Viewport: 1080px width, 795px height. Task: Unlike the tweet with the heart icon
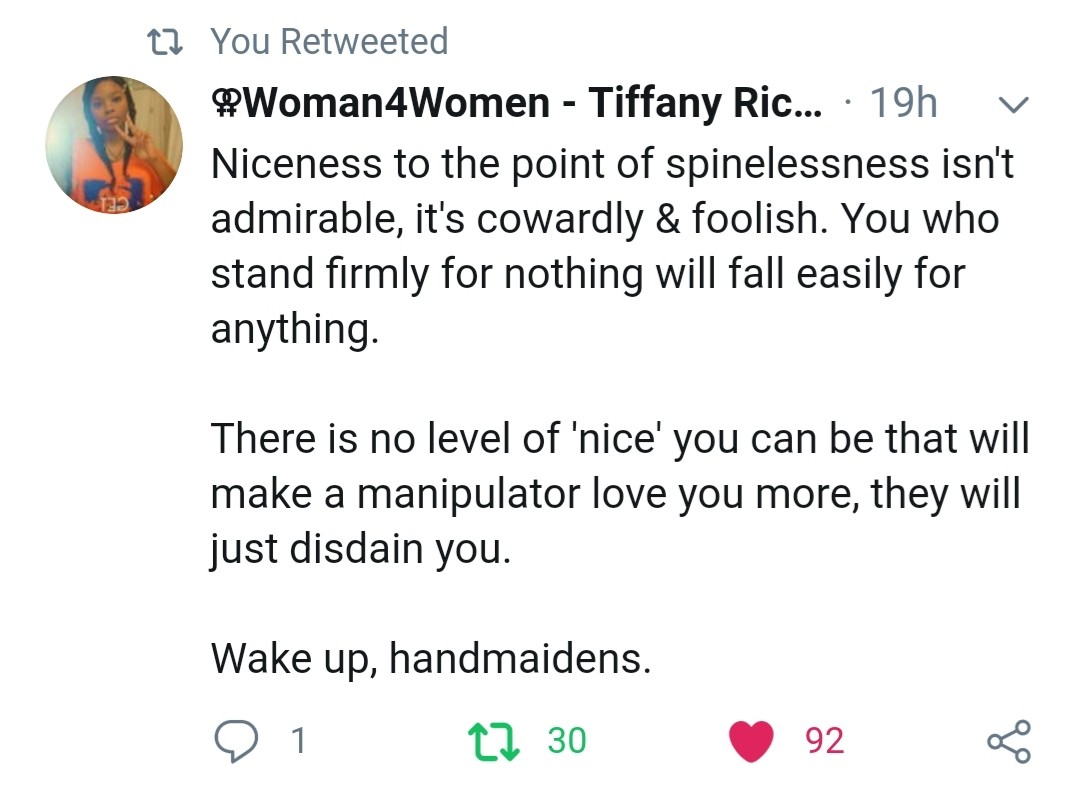pos(752,741)
